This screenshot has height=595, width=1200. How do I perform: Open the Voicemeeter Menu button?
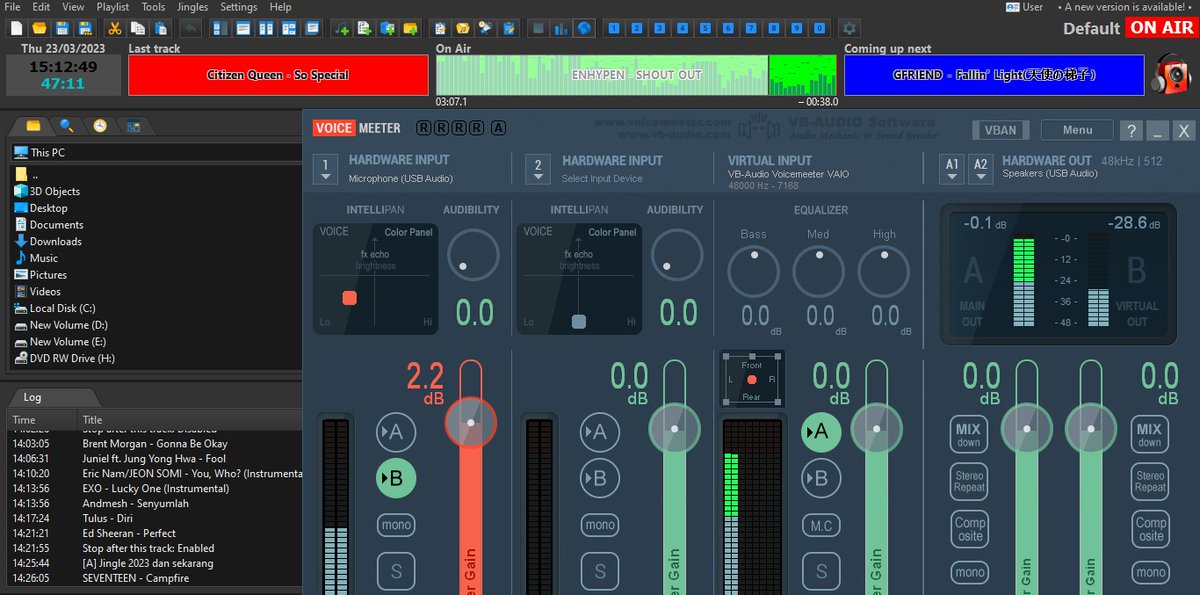coord(1077,130)
